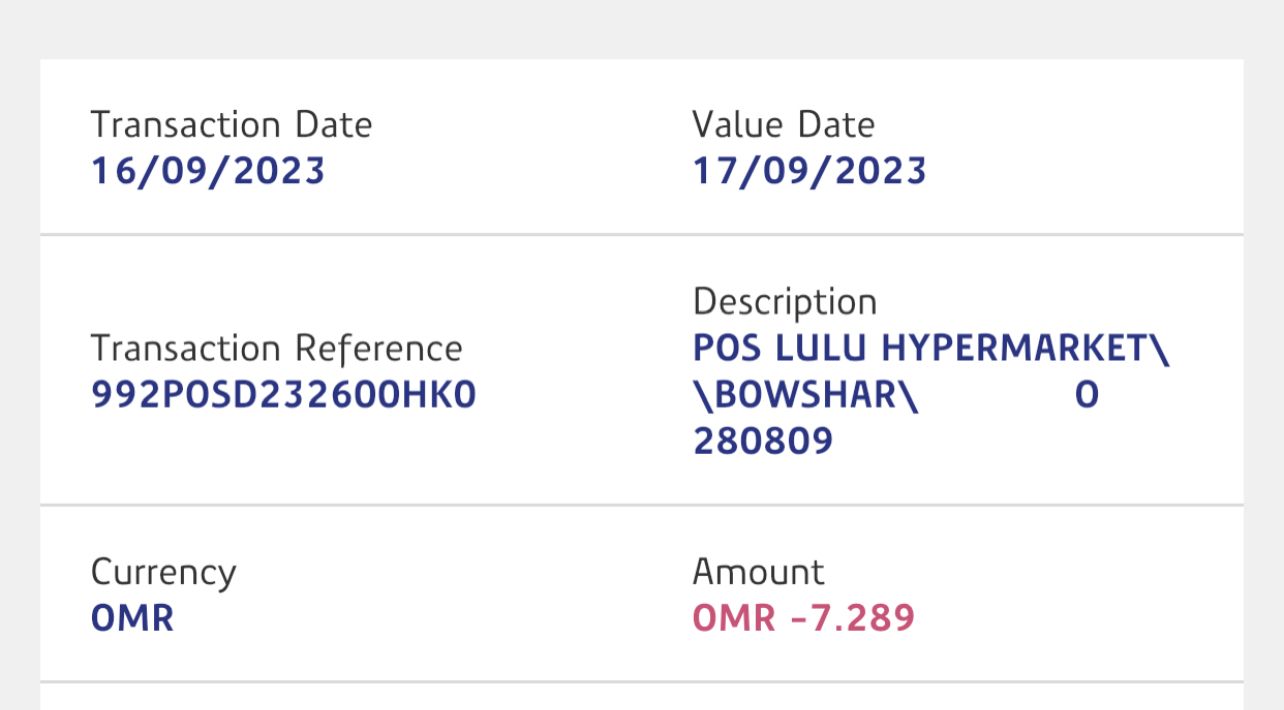Select the 16/09/2023 transaction date value

coord(208,171)
